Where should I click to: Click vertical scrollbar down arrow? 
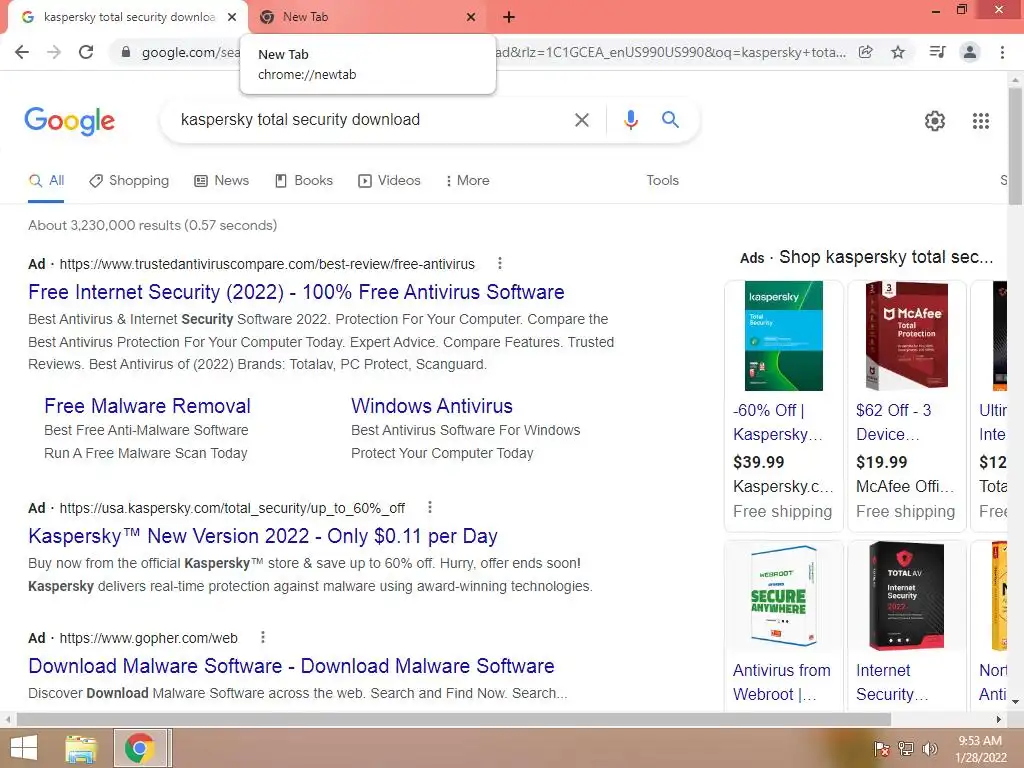pyautogui.click(x=1014, y=702)
